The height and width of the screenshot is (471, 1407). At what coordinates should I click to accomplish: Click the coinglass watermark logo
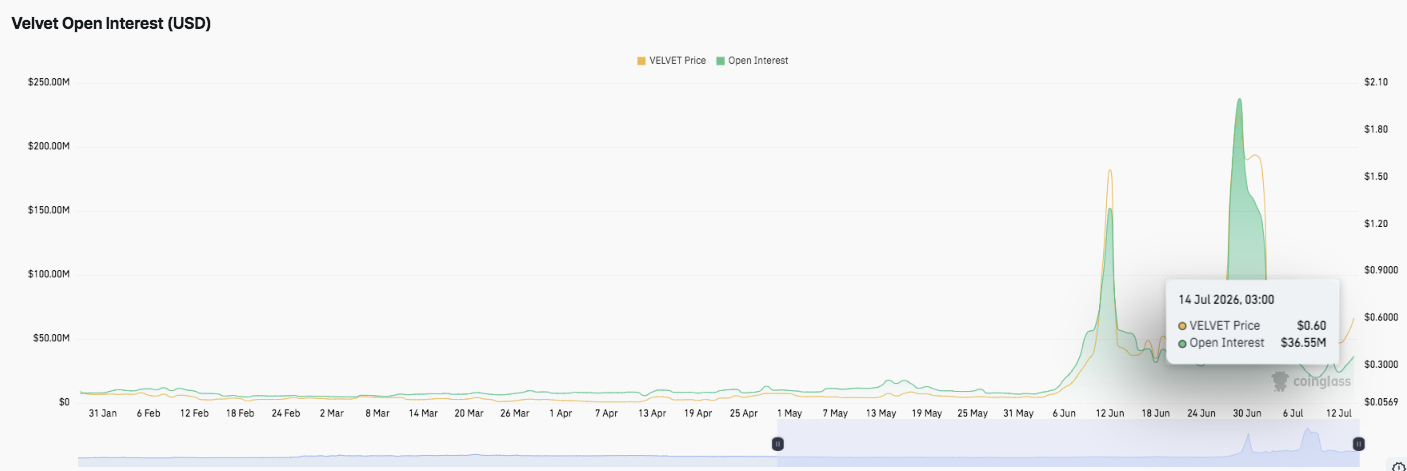click(1311, 380)
